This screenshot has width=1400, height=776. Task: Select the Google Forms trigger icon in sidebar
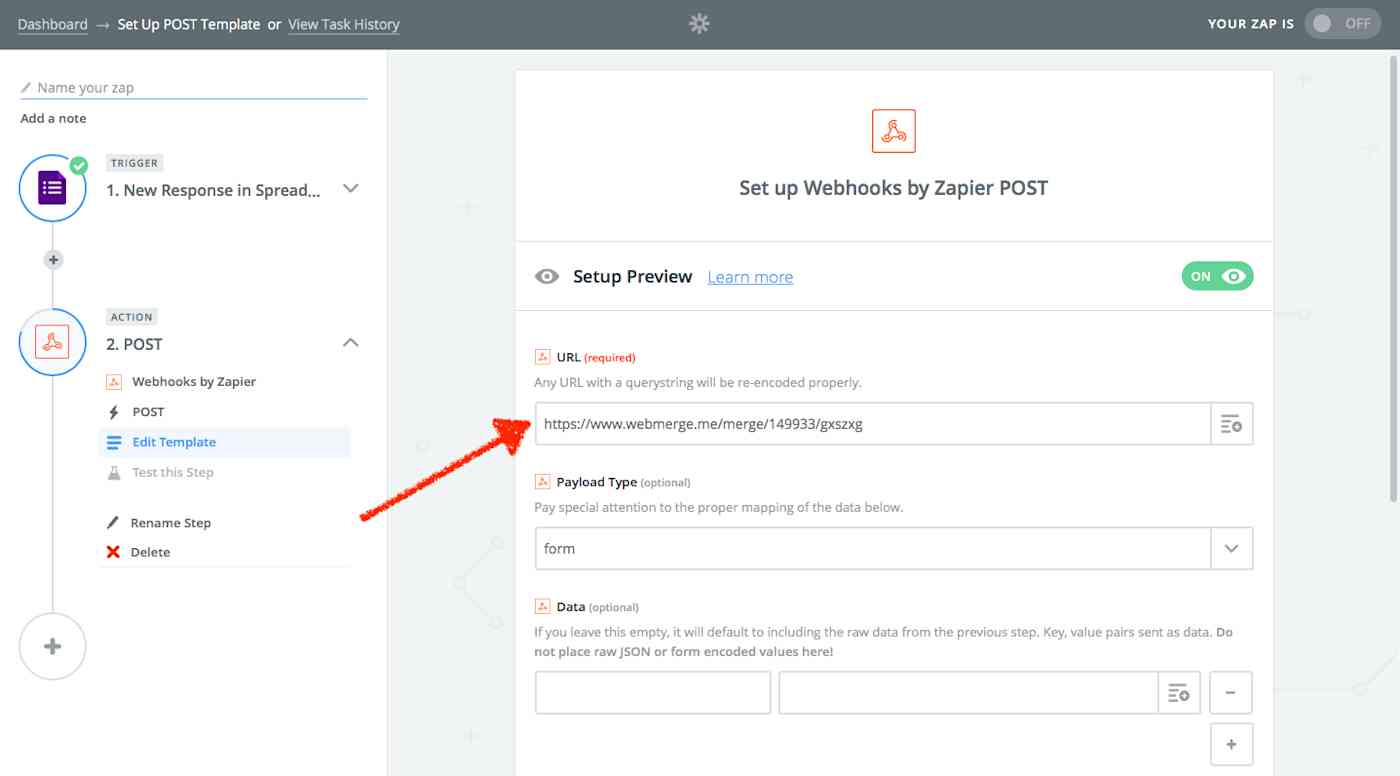[x=52, y=187]
